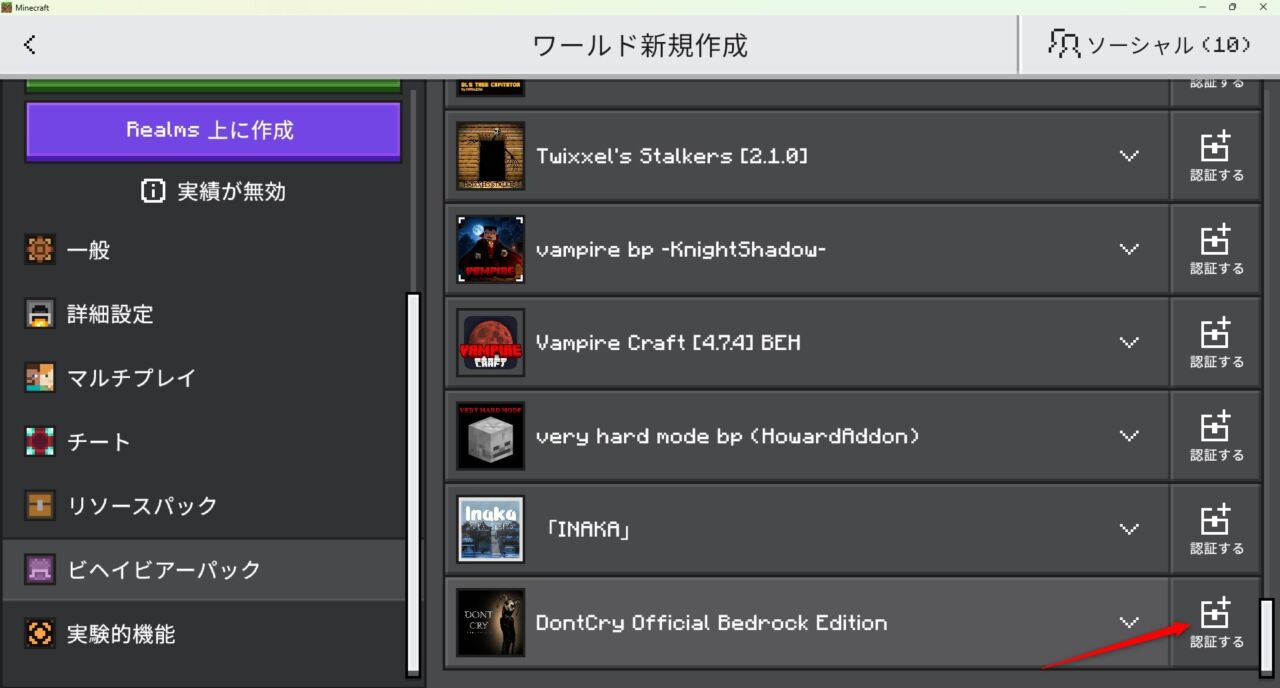The height and width of the screenshot is (688, 1280).
Task: Activate the vampire bp -KnightShadow- pack
Action: 1216,249
